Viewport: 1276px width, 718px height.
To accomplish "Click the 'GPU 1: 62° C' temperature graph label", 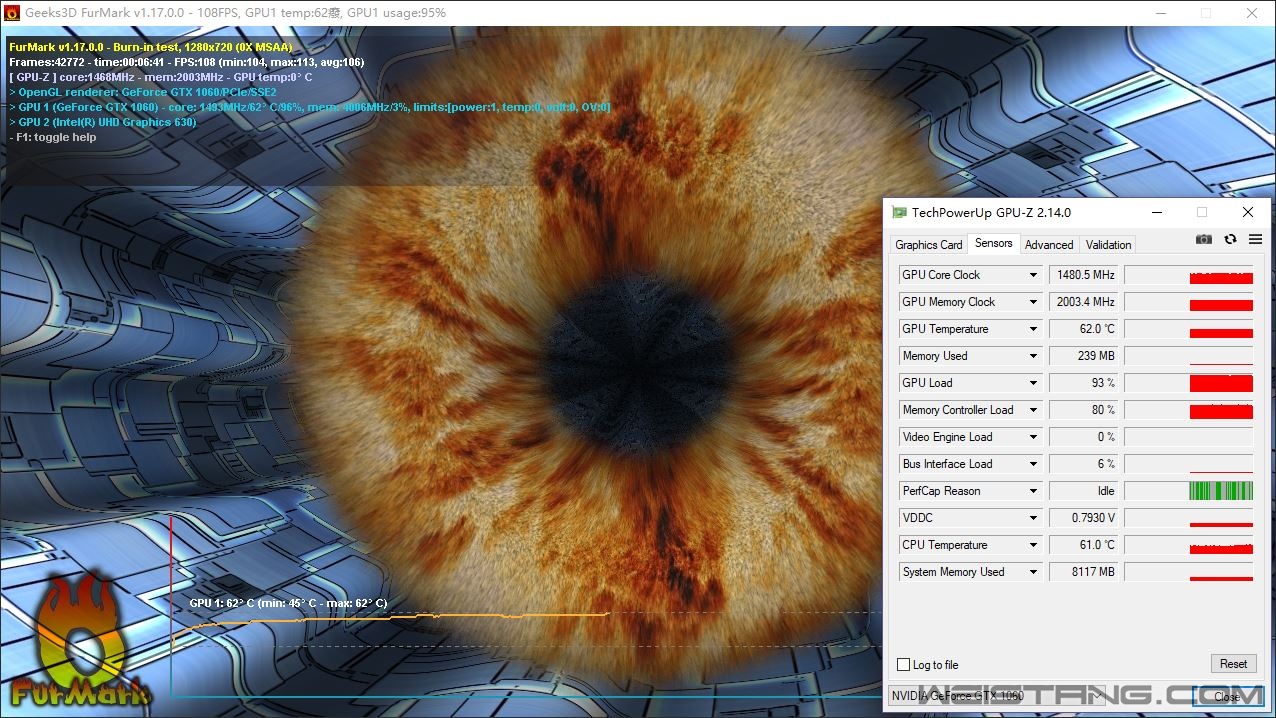I will tap(288, 603).
